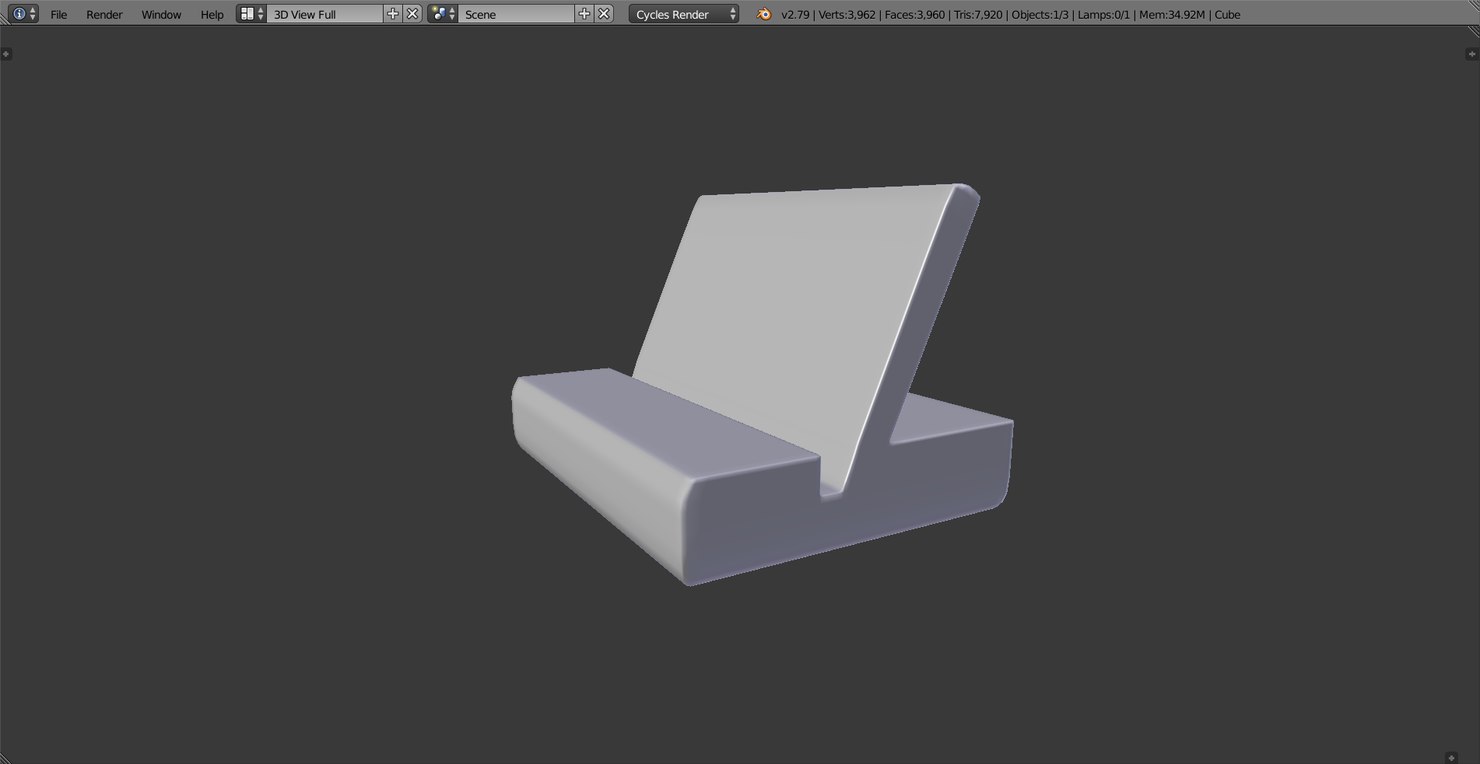Open the screen layout selector arrows
Image resolution: width=1480 pixels, height=764 pixels.
tap(260, 14)
